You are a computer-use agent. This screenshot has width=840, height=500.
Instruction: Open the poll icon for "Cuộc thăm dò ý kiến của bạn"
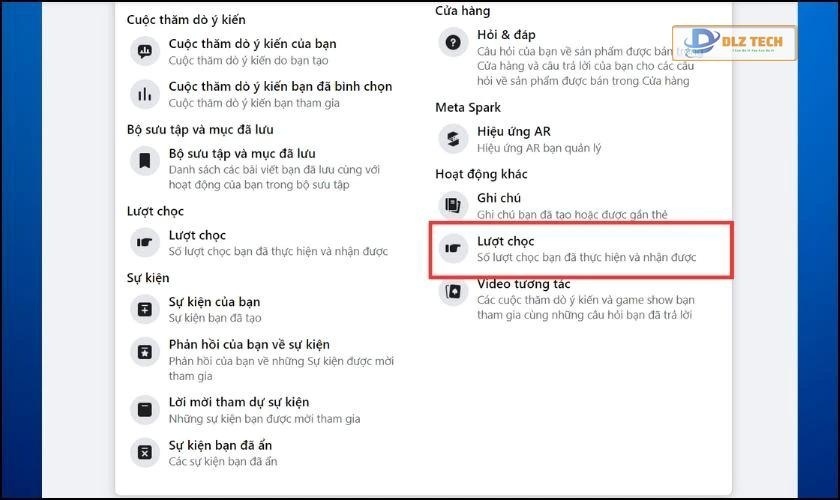145,51
